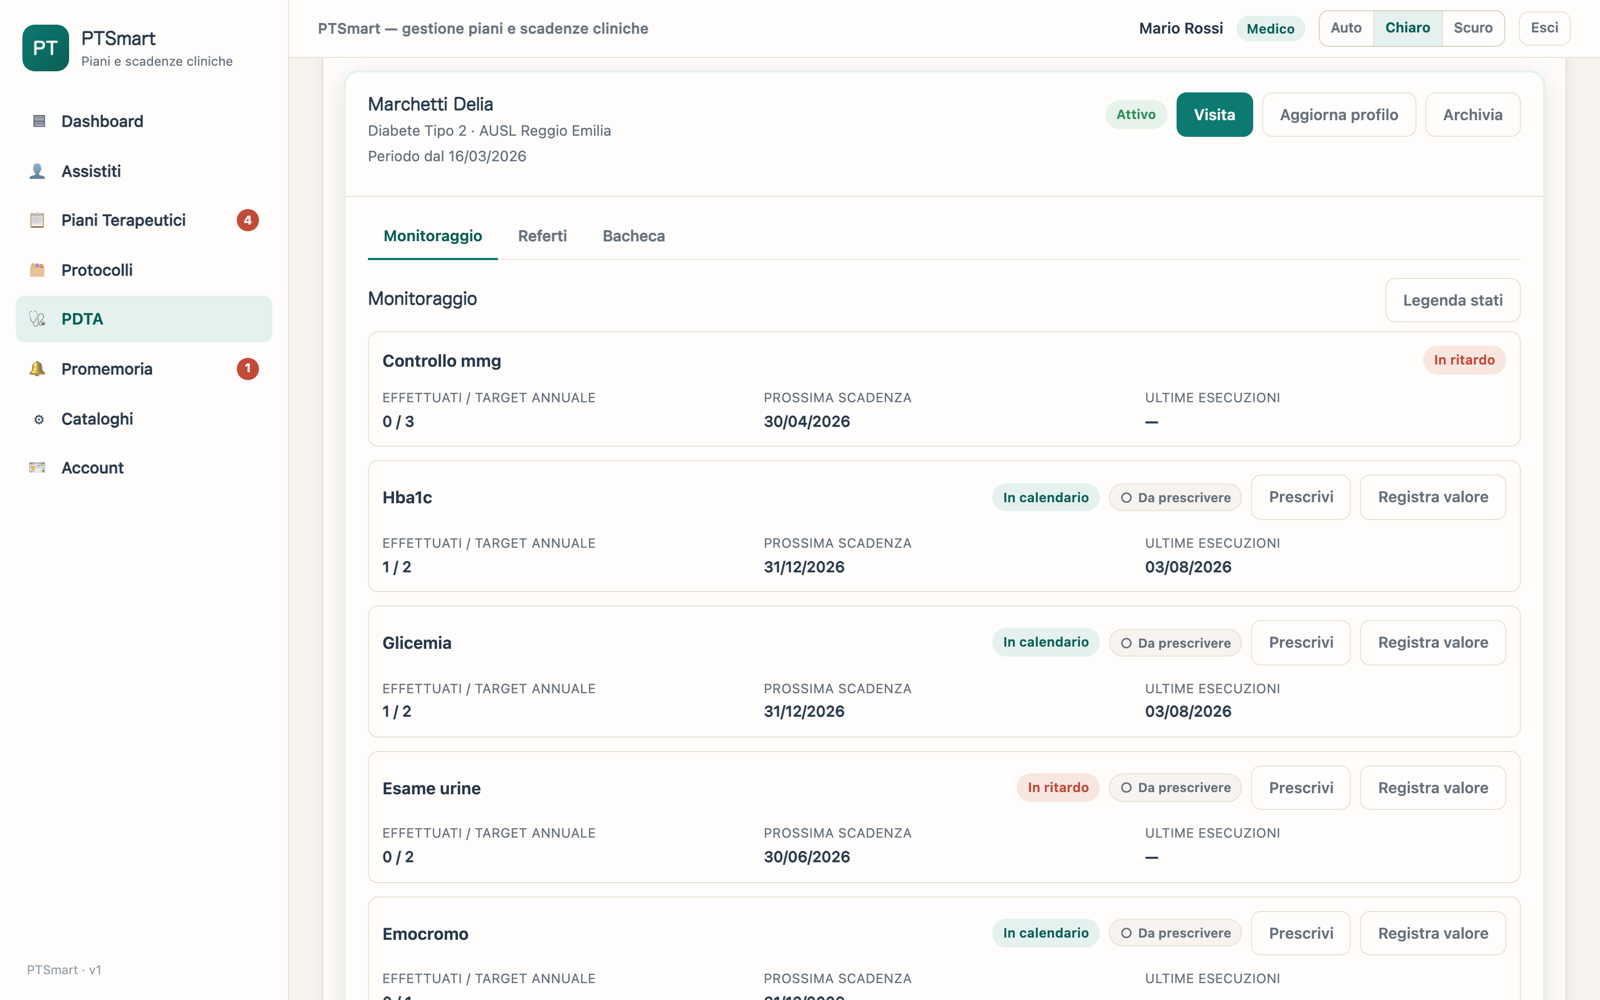Click the Assistiti person icon
This screenshot has height=1000, width=1600.
point(38,171)
